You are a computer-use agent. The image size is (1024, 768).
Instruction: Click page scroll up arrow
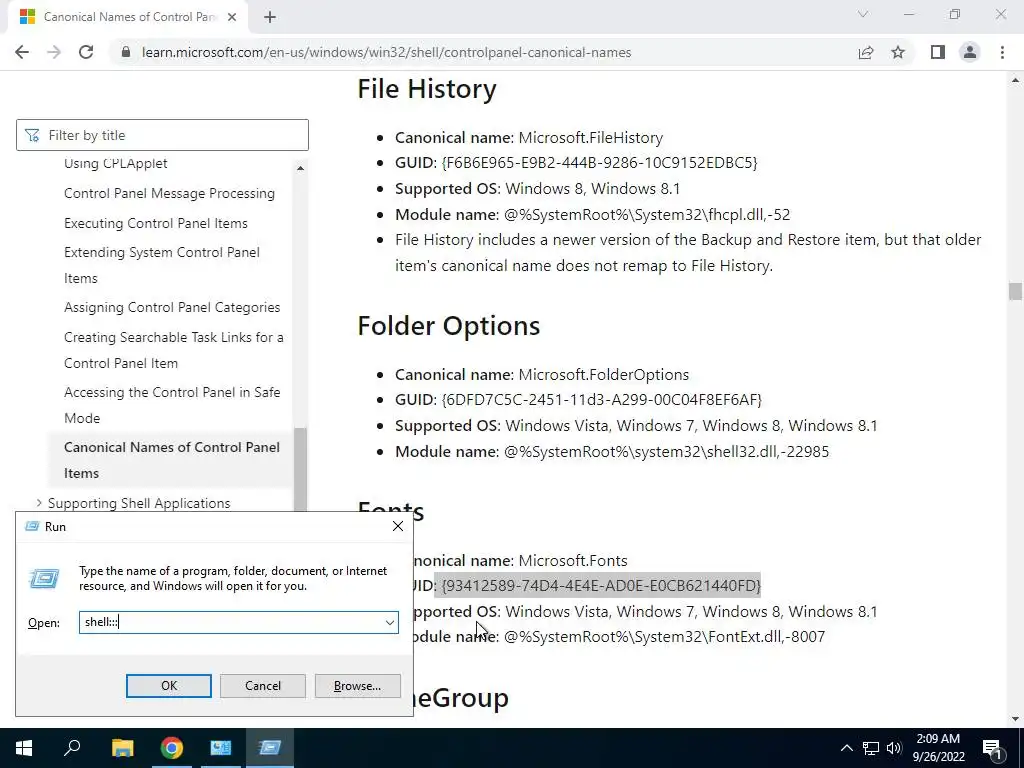(1015, 80)
